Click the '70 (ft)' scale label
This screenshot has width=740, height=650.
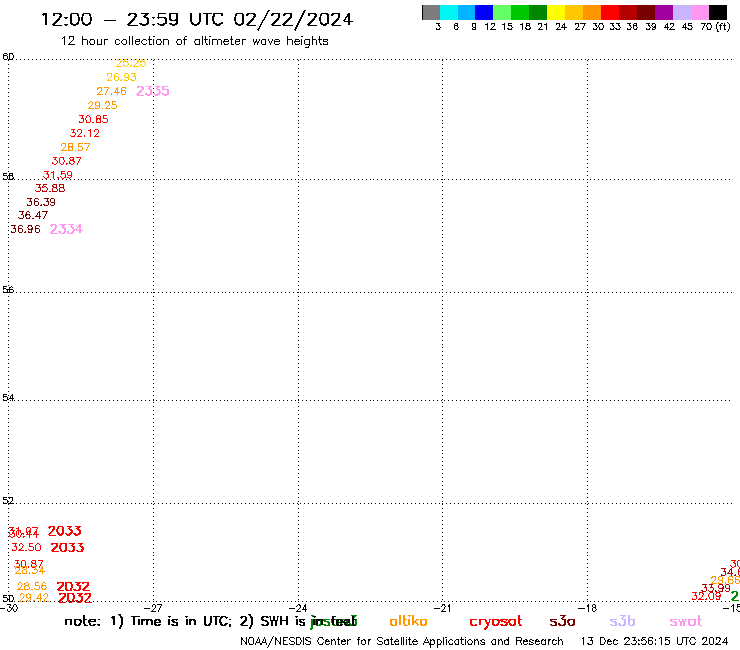[x=715, y=27]
